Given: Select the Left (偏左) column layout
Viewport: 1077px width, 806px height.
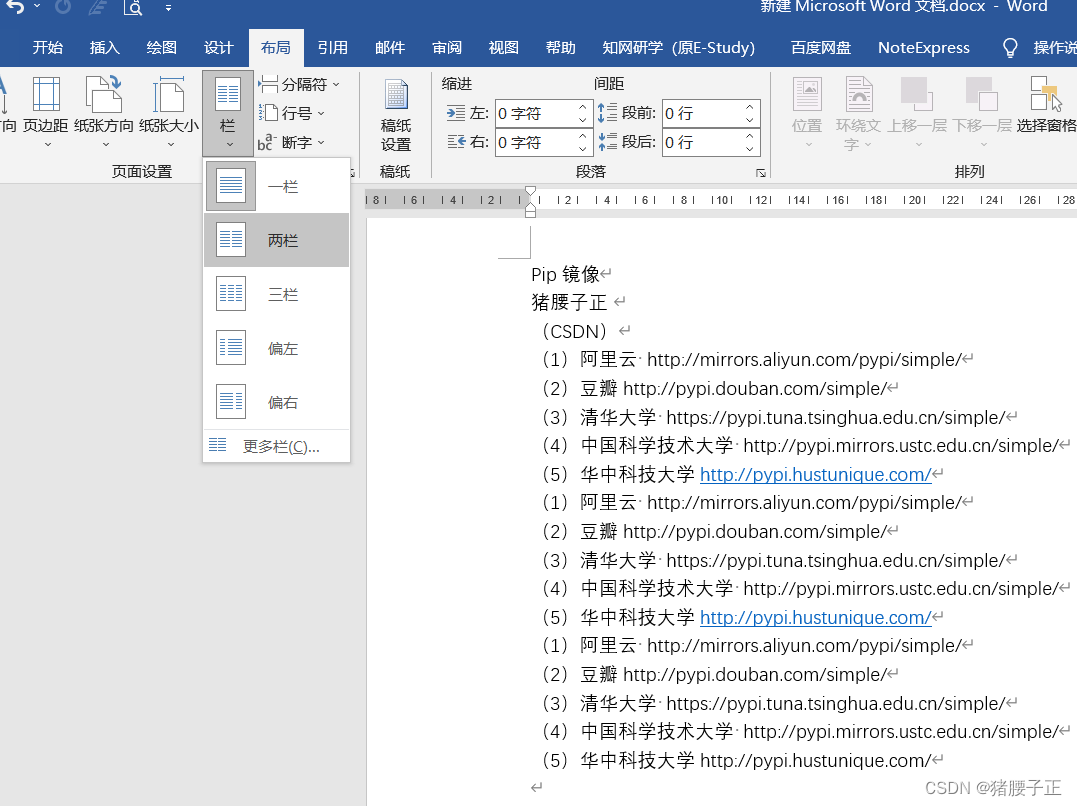Looking at the screenshot, I should (x=277, y=348).
